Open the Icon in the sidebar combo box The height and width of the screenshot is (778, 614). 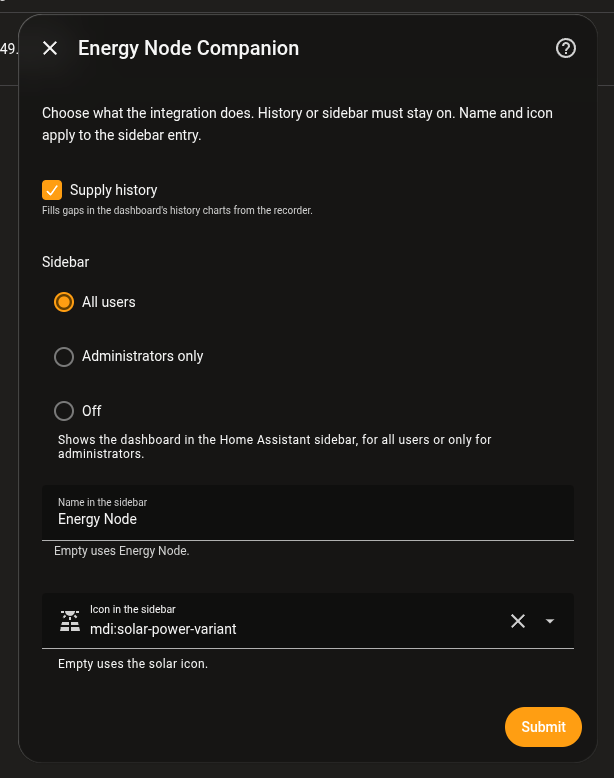pos(308,621)
